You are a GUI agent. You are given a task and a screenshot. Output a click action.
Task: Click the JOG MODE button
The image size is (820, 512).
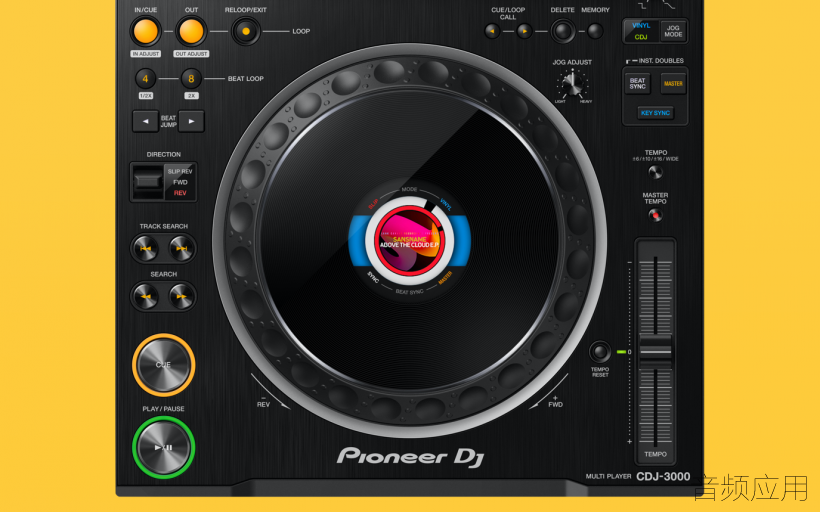[x=673, y=31]
